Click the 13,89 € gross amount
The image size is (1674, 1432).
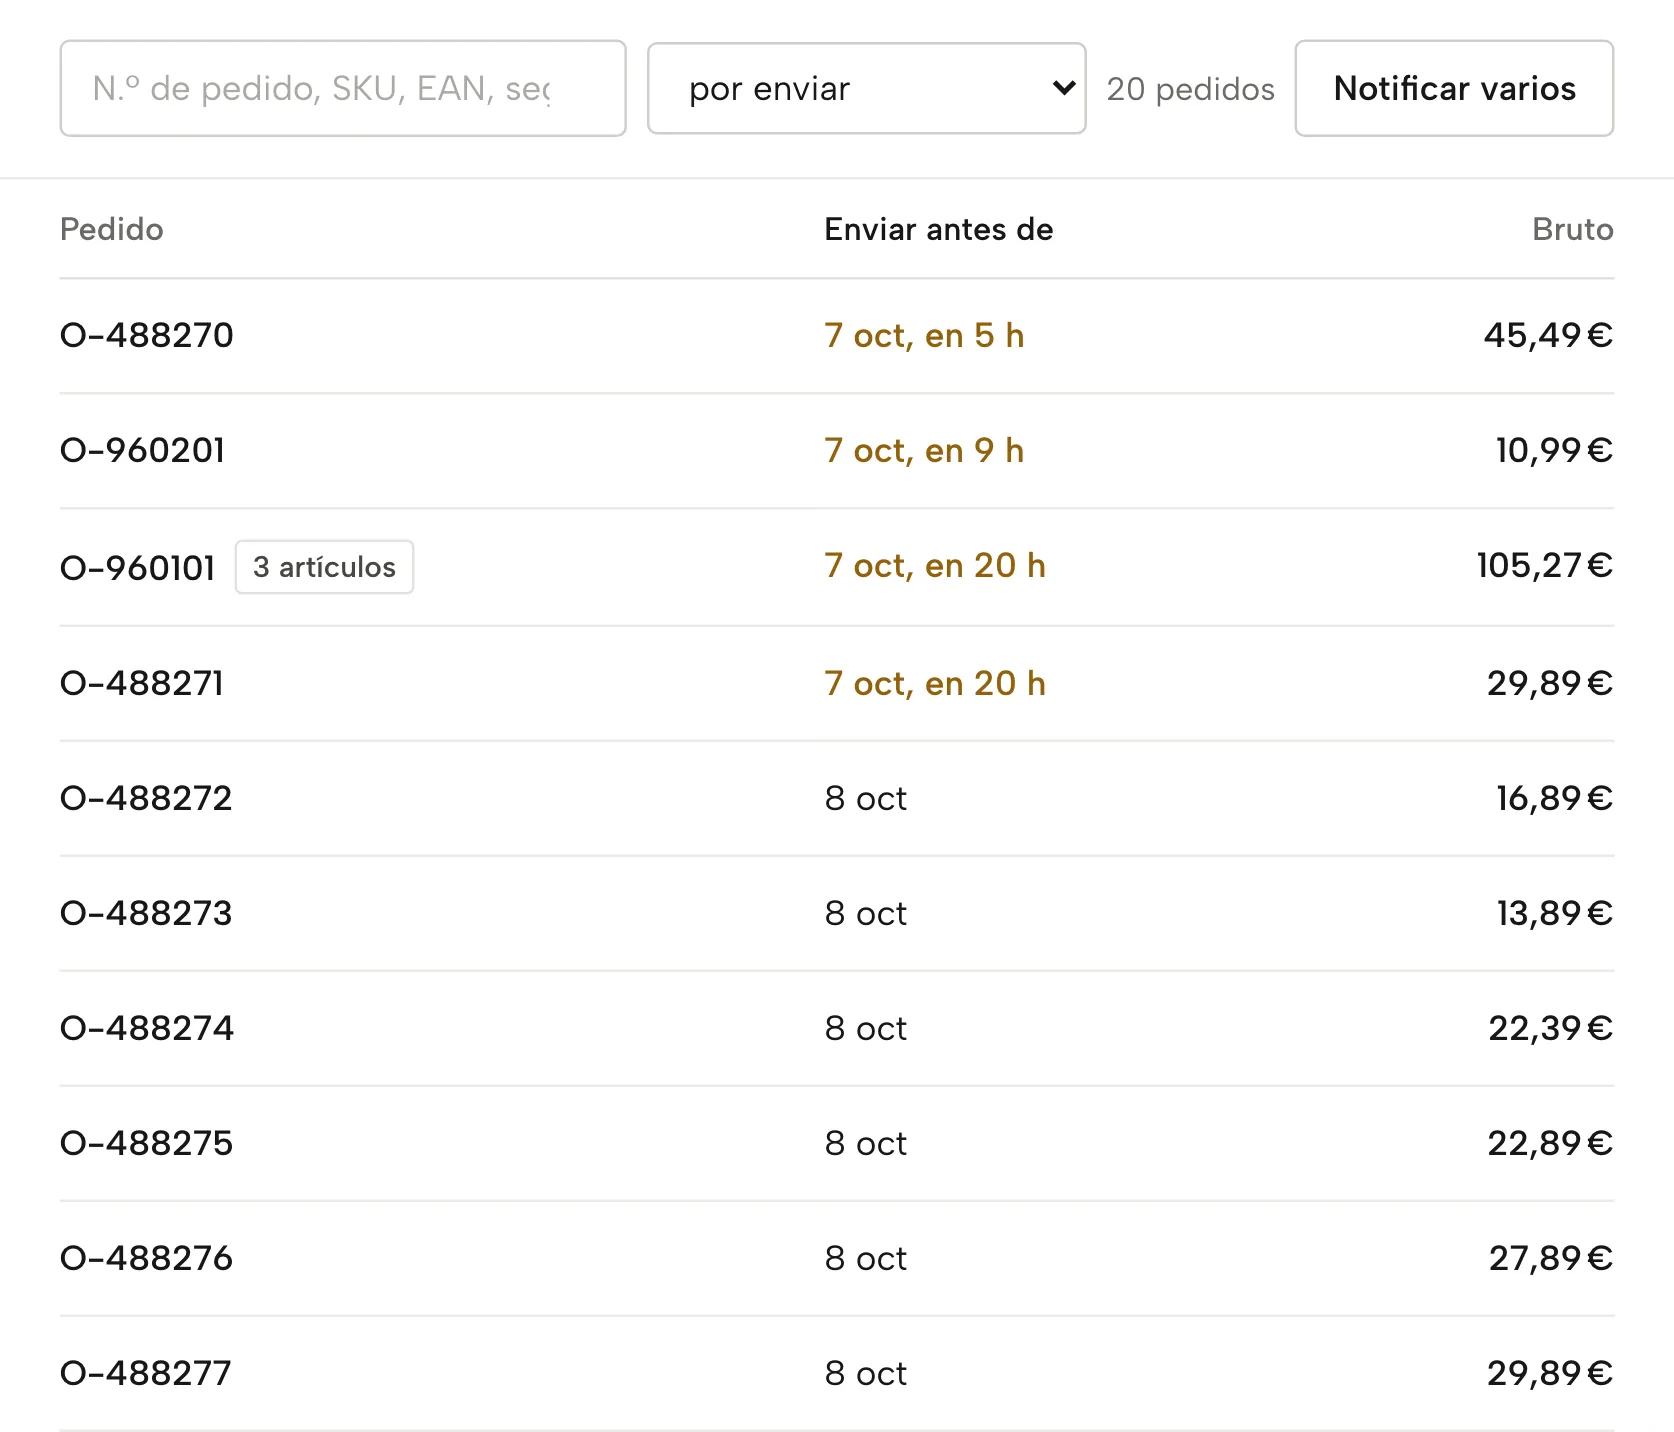tap(1555, 913)
